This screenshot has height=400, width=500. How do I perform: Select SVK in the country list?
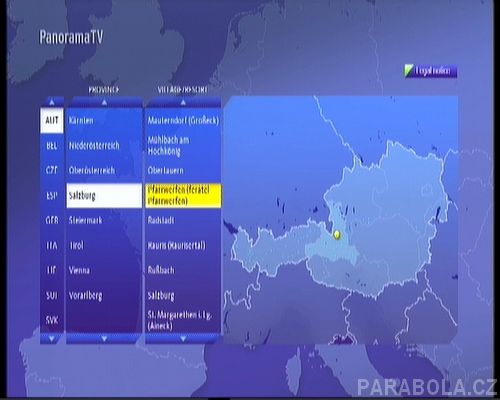pos(52,320)
